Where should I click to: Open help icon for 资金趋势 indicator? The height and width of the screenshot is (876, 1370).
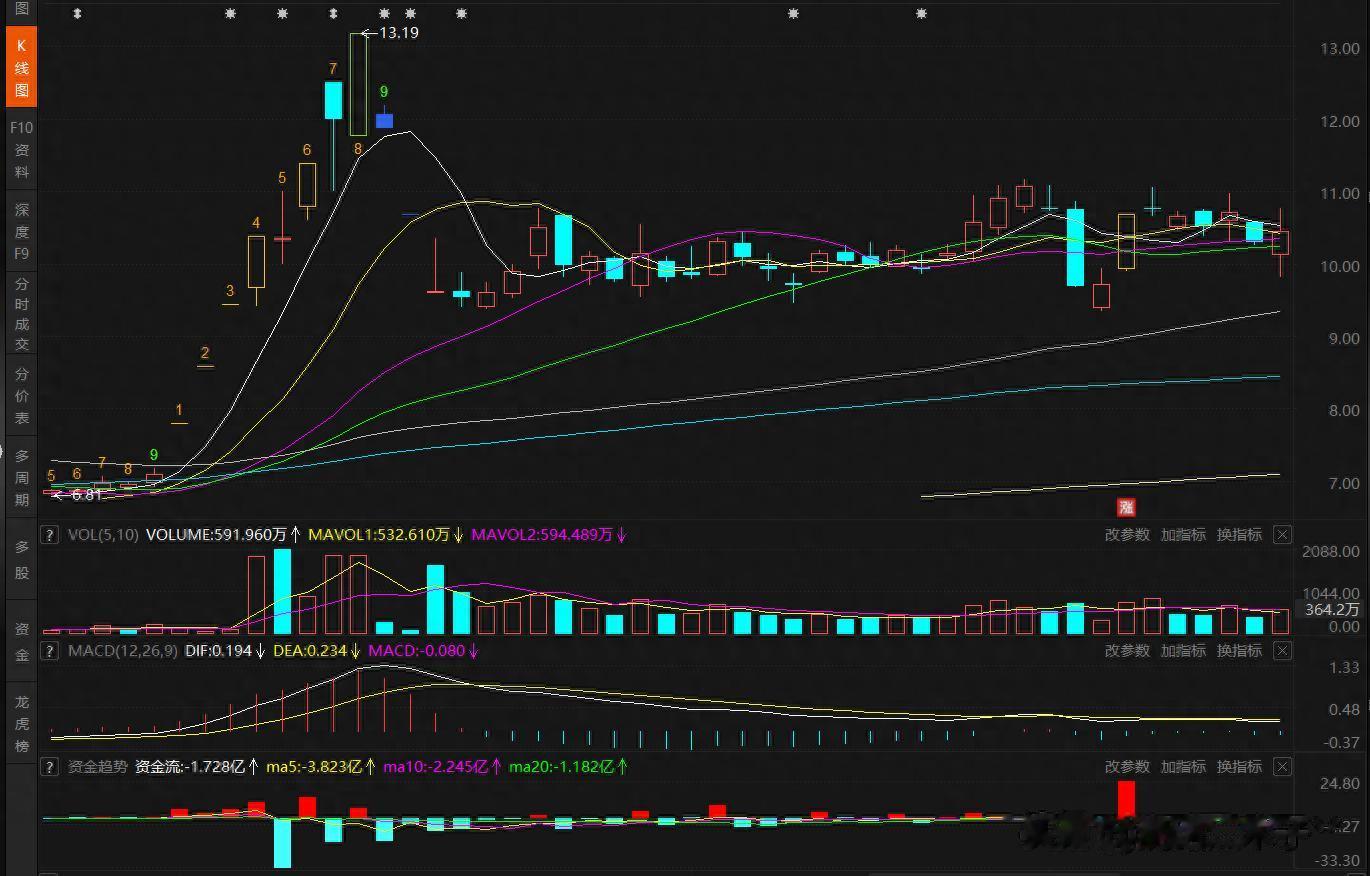tap(47, 767)
